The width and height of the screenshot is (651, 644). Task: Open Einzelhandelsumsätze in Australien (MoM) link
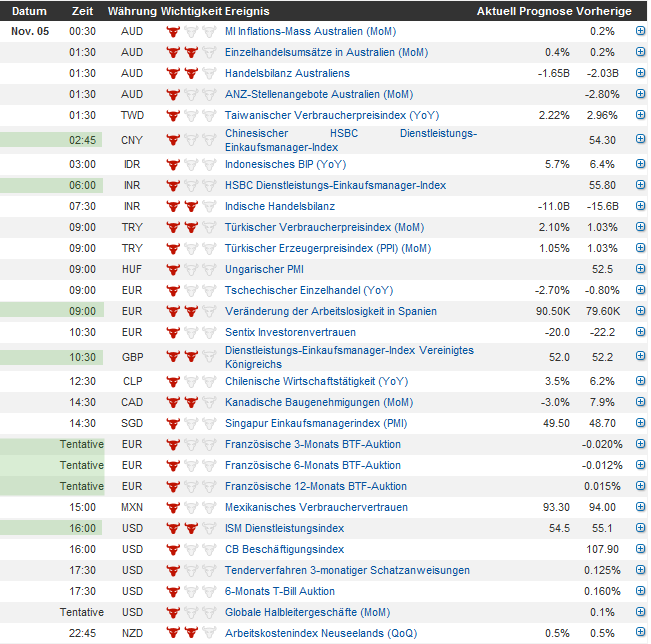click(x=326, y=52)
